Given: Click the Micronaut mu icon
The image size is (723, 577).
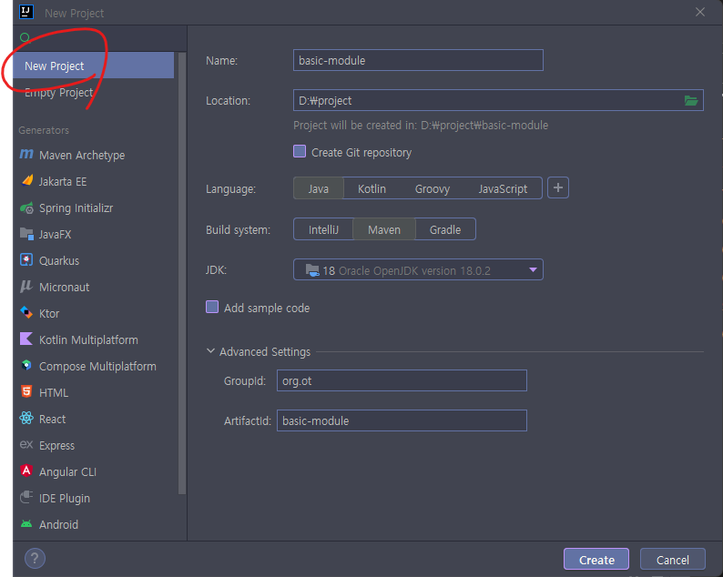Looking at the screenshot, I should [26, 286].
